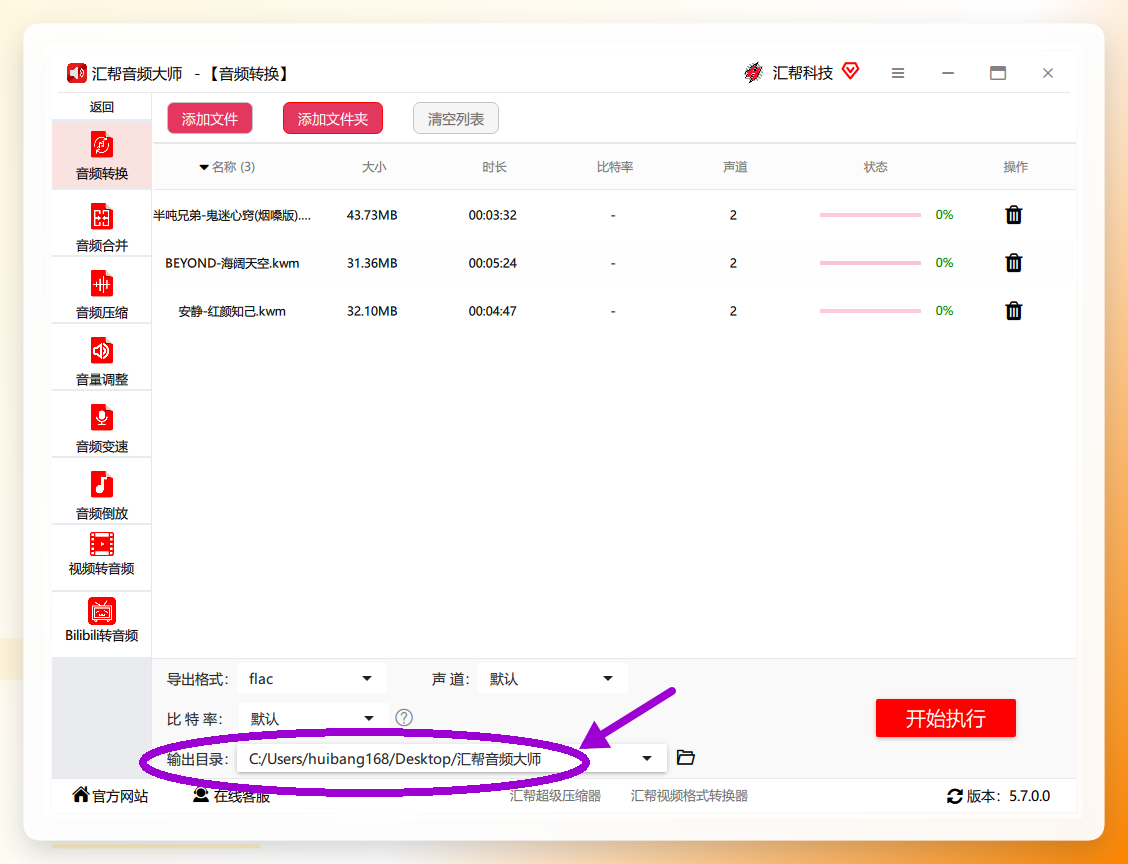Check for updates via the 版本 refresh icon
1128x864 pixels.
point(955,796)
